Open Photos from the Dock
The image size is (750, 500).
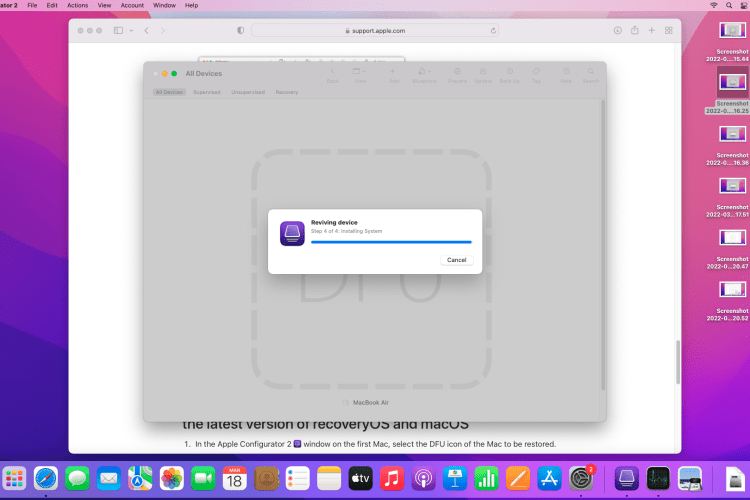click(171, 478)
